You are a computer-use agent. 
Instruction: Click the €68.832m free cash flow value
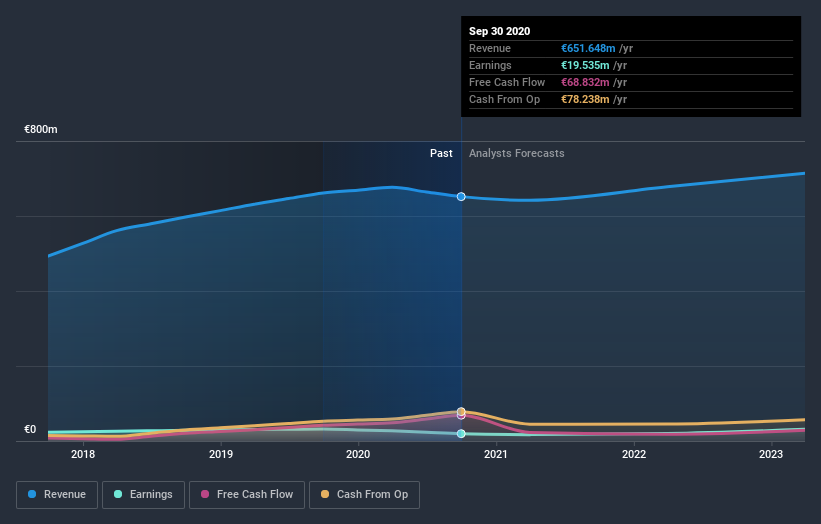click(x=585, y=82)
